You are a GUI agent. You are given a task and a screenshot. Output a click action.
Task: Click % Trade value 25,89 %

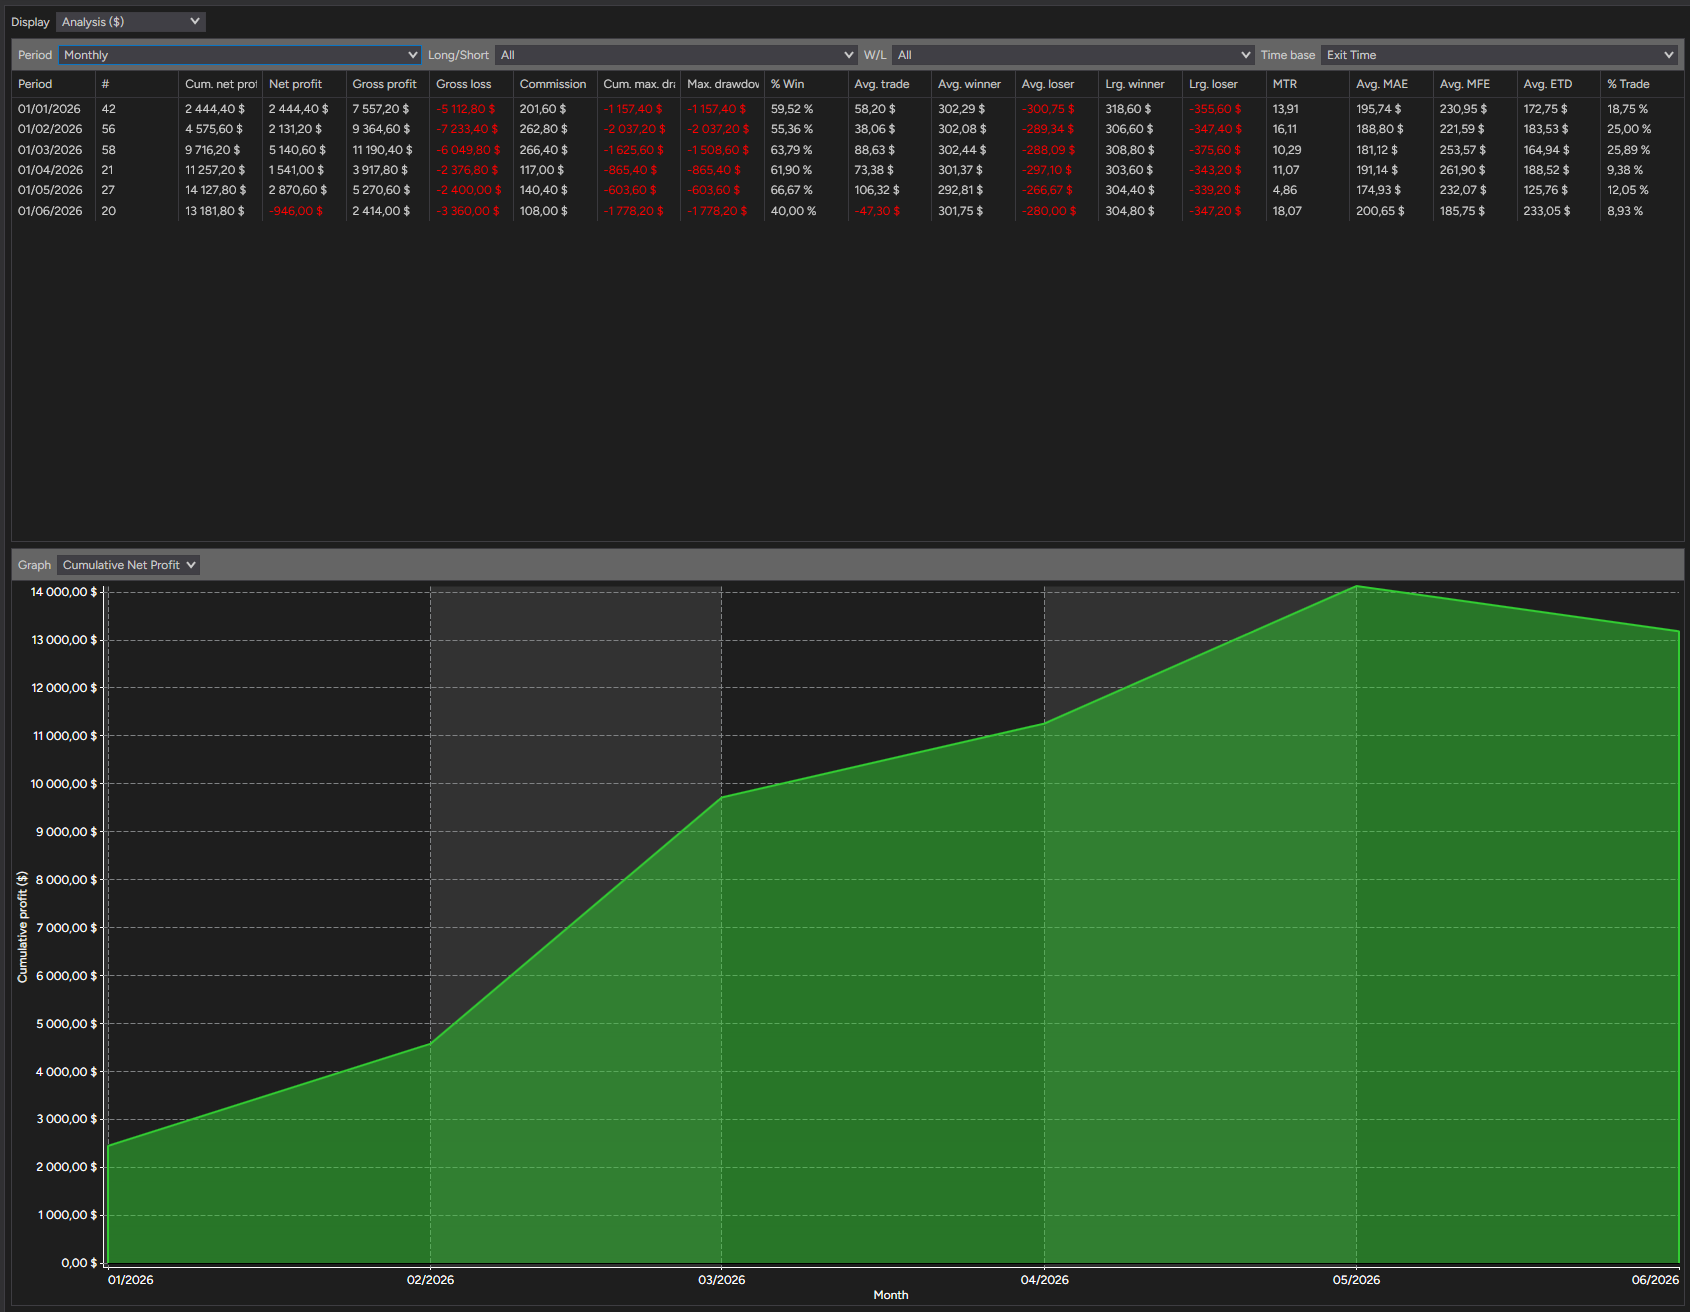click(1628, 150)
